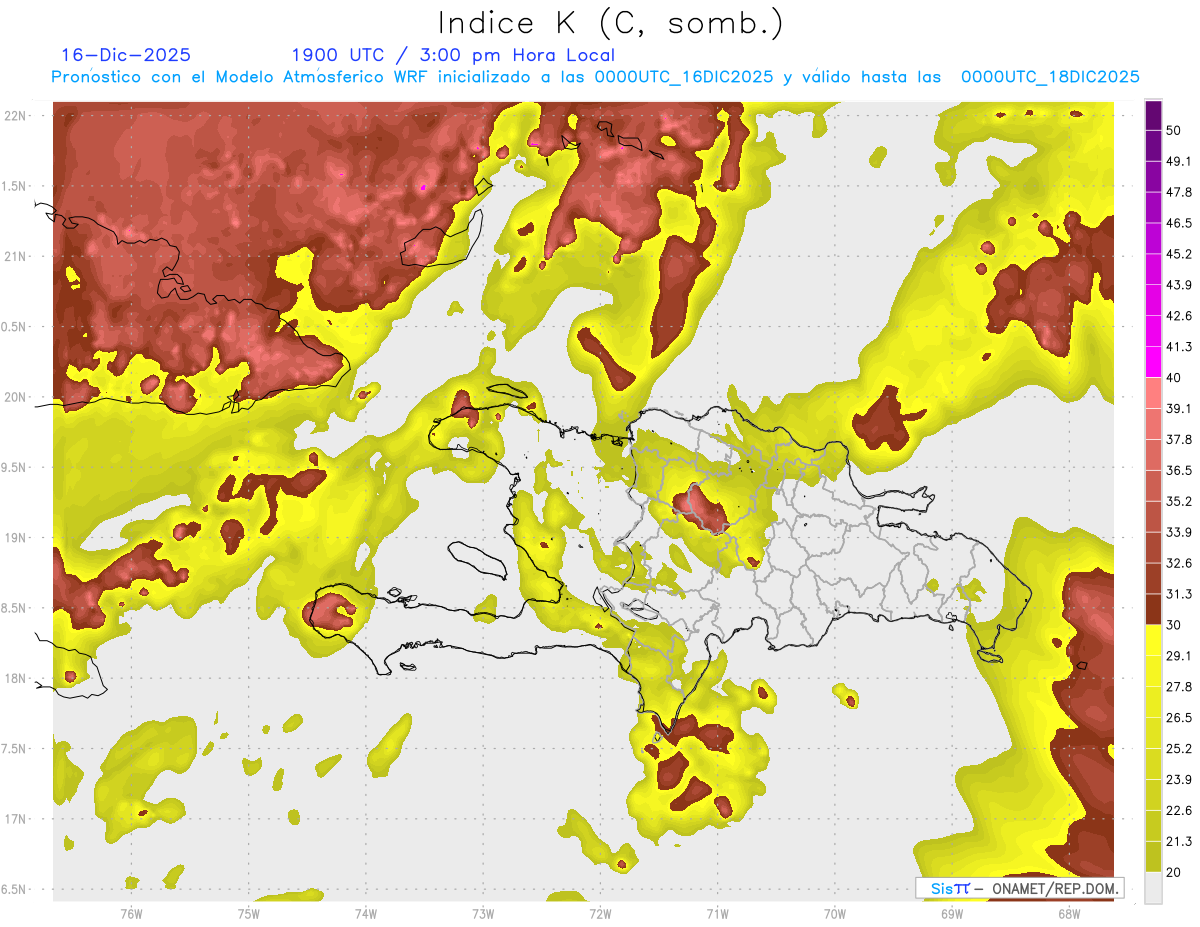Click the colorbar value "29.1"
The image size is (1200, 927).
pos(1178,655)
